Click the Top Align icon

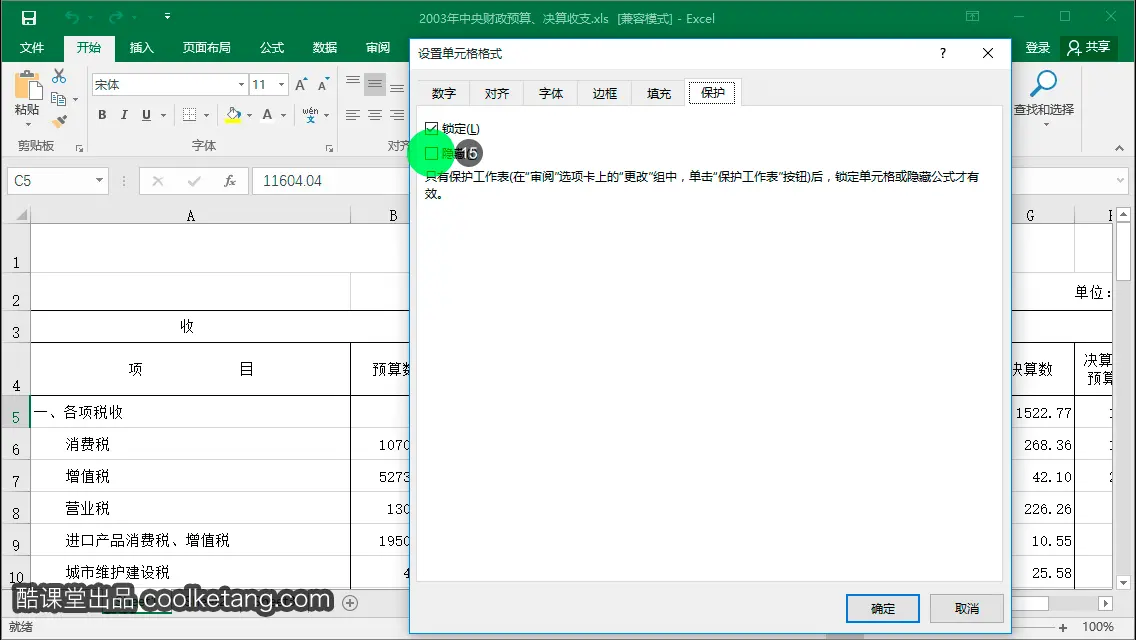coord(353,83)
